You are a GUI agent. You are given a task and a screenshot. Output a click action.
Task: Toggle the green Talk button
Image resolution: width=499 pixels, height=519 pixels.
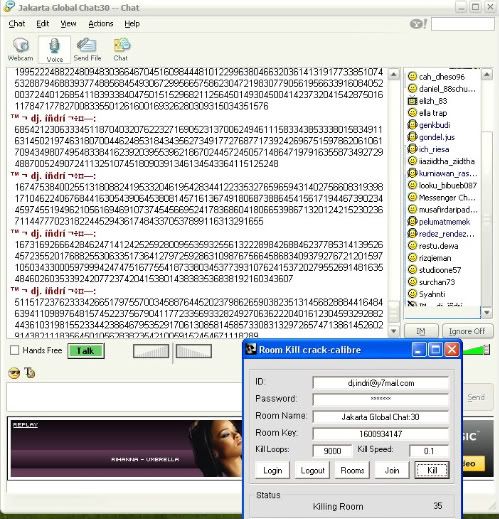(86, 351)
